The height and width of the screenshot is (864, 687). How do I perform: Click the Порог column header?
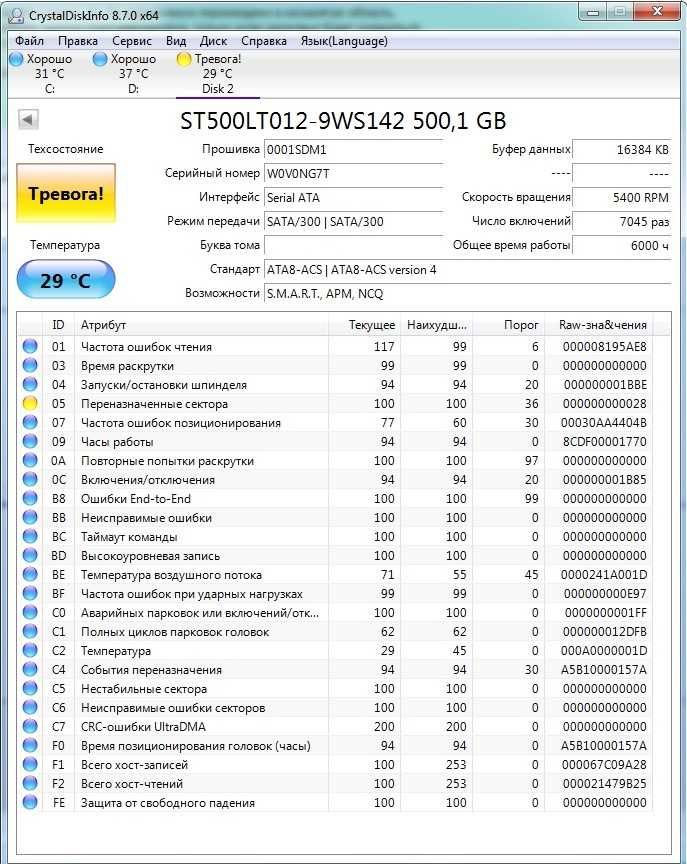[509, 325]
